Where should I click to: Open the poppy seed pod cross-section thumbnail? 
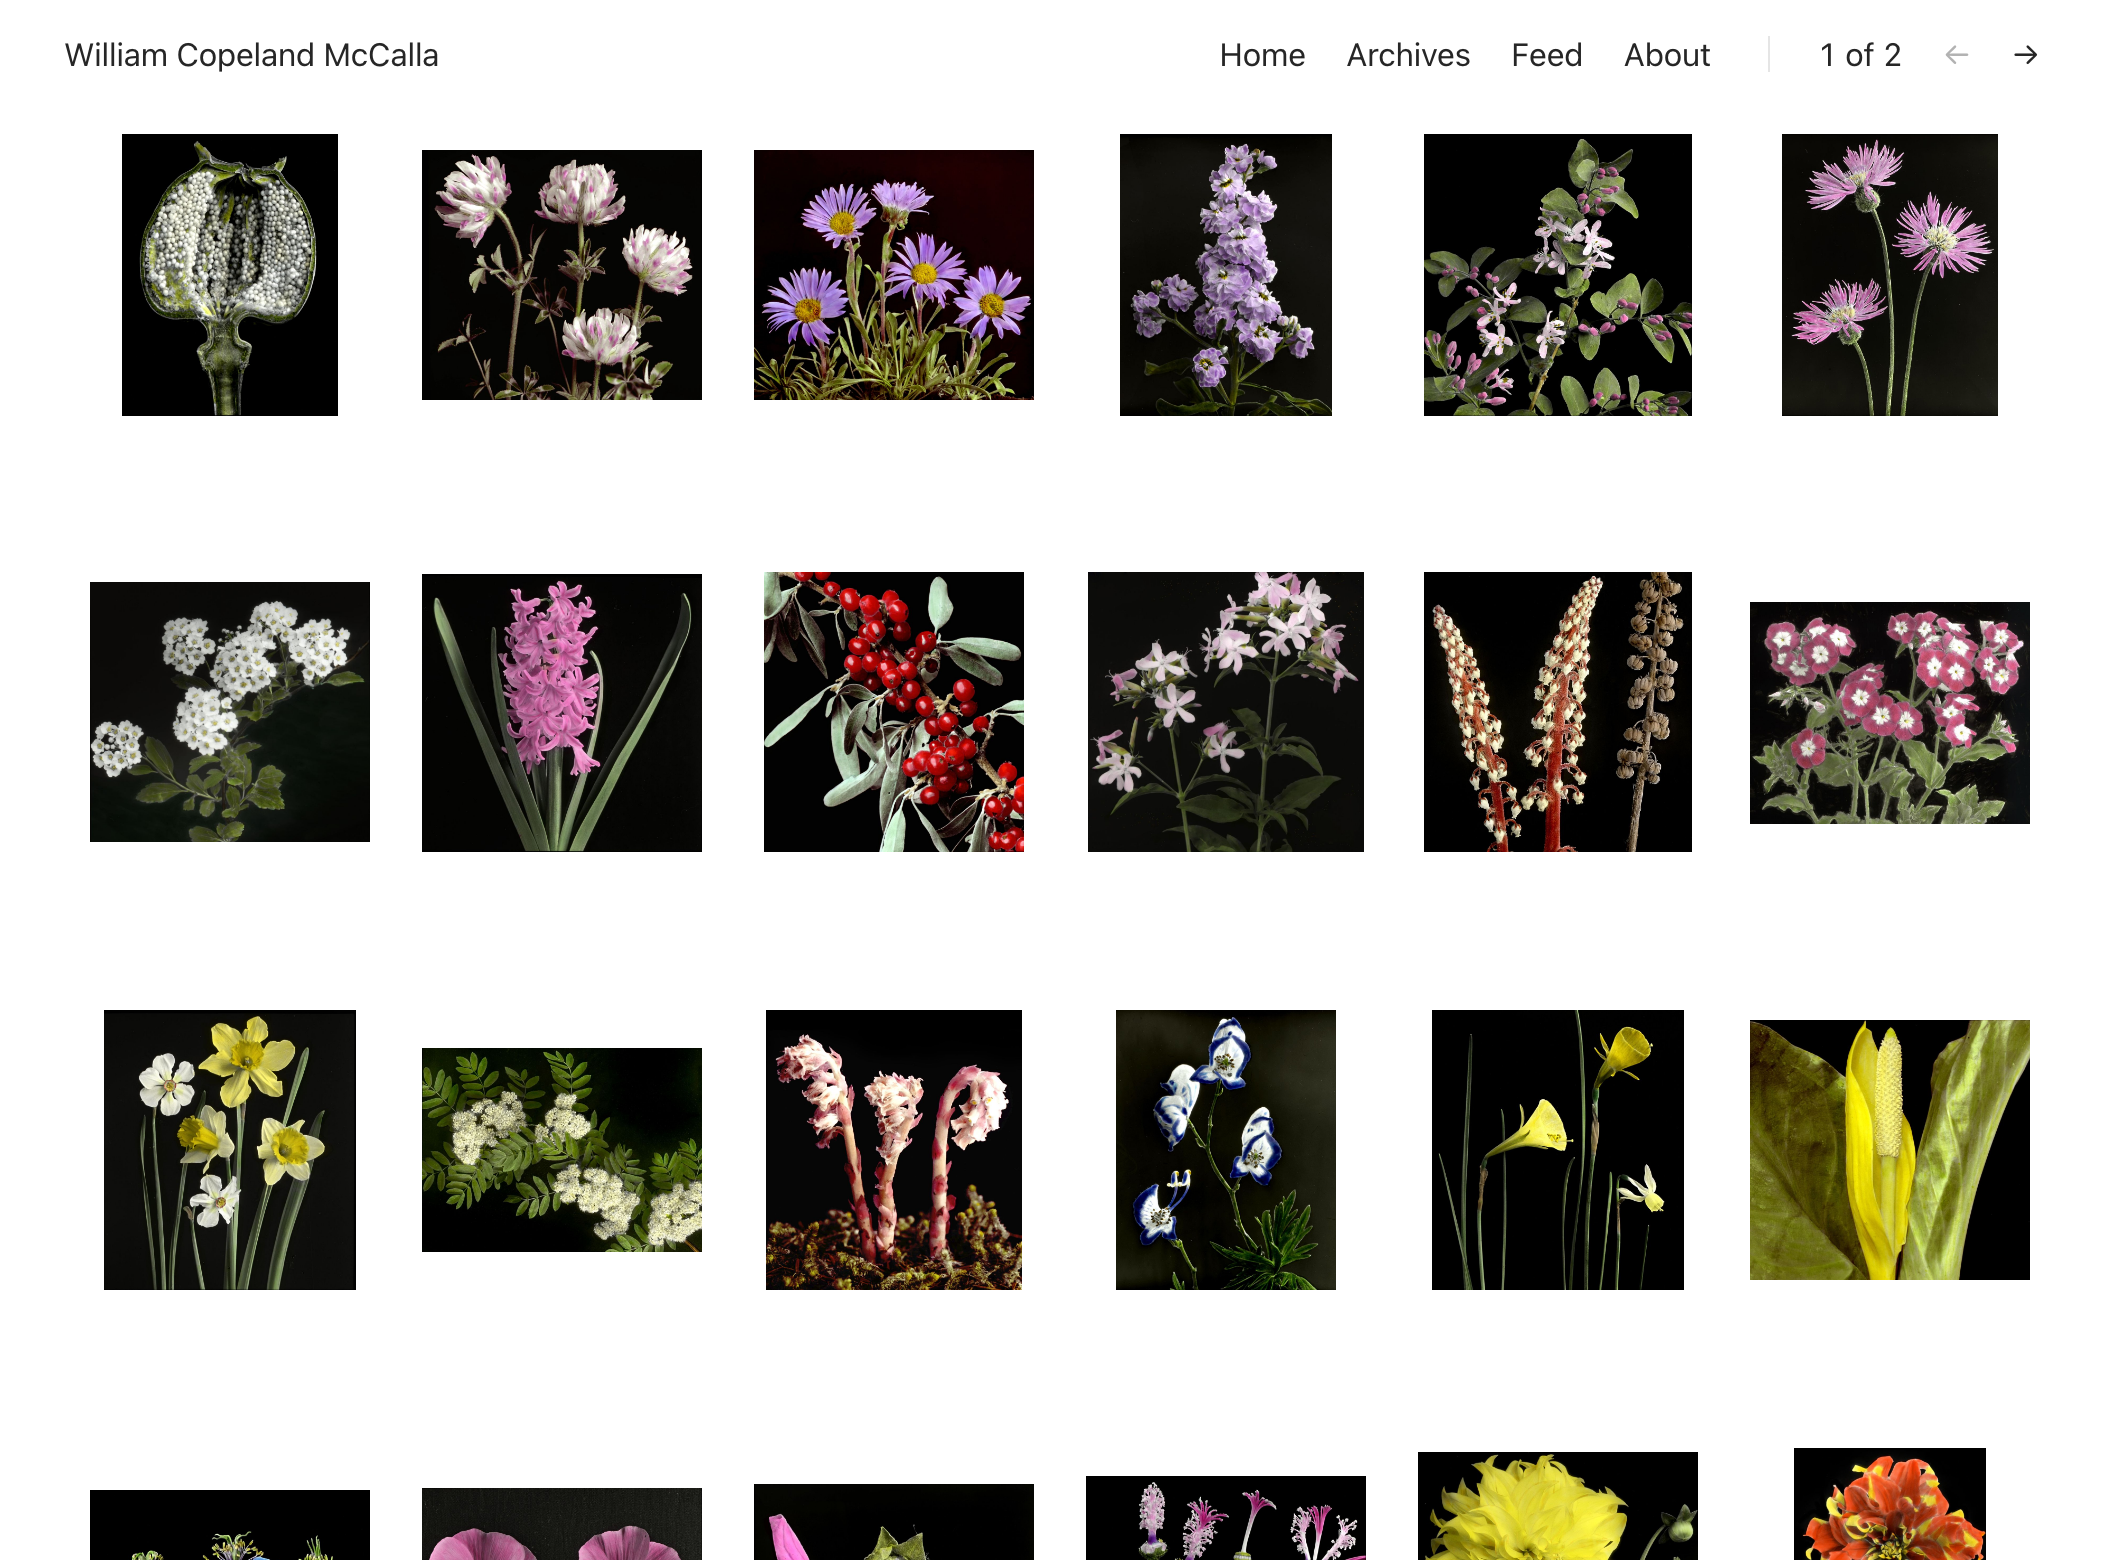point(230,275)
